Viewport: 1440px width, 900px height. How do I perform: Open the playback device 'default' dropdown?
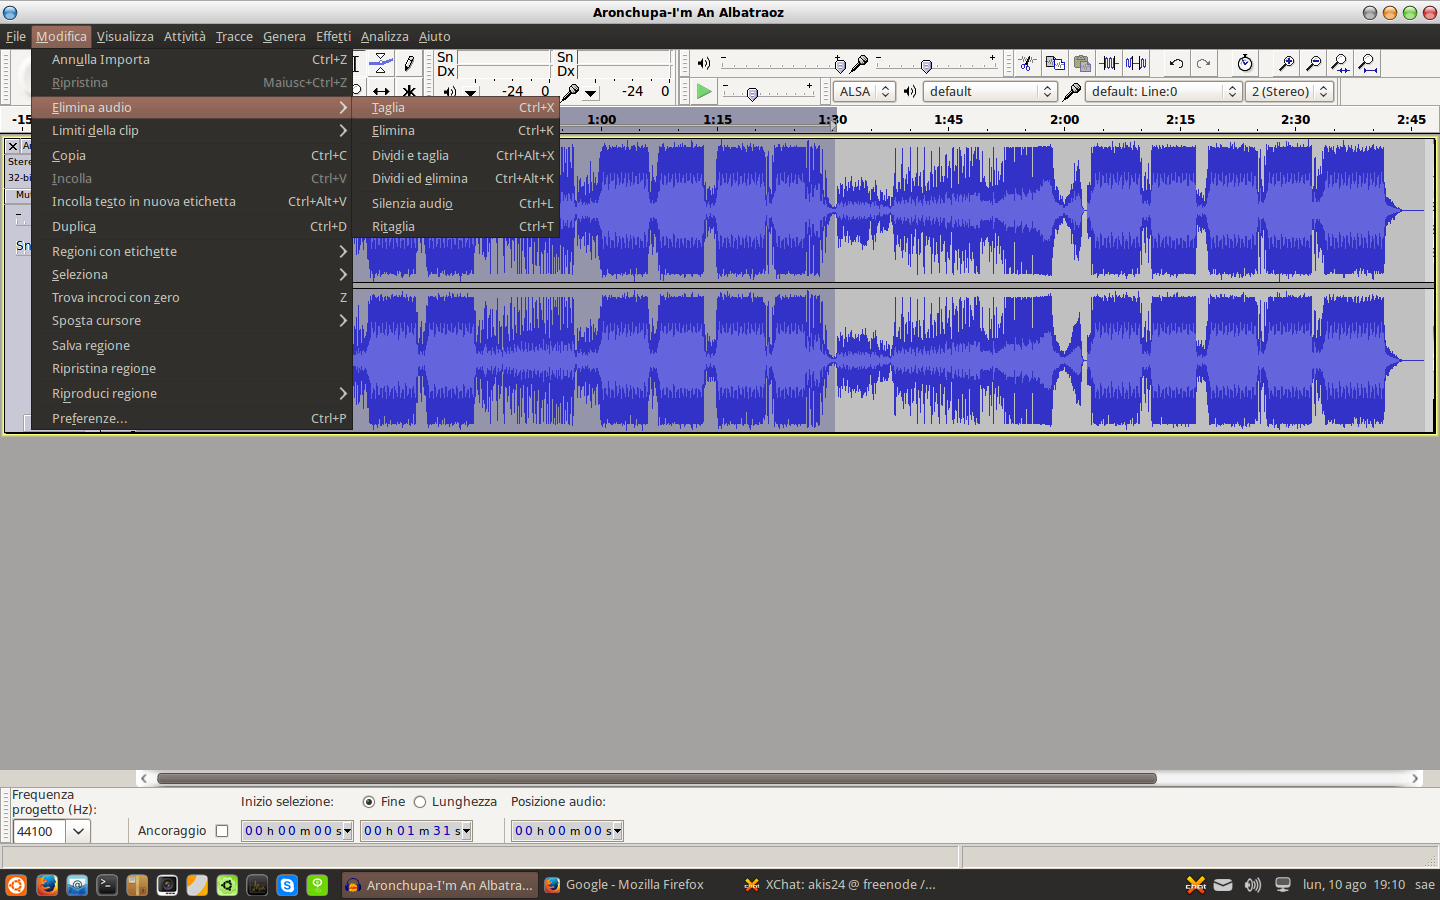click(x=990, y=91)
